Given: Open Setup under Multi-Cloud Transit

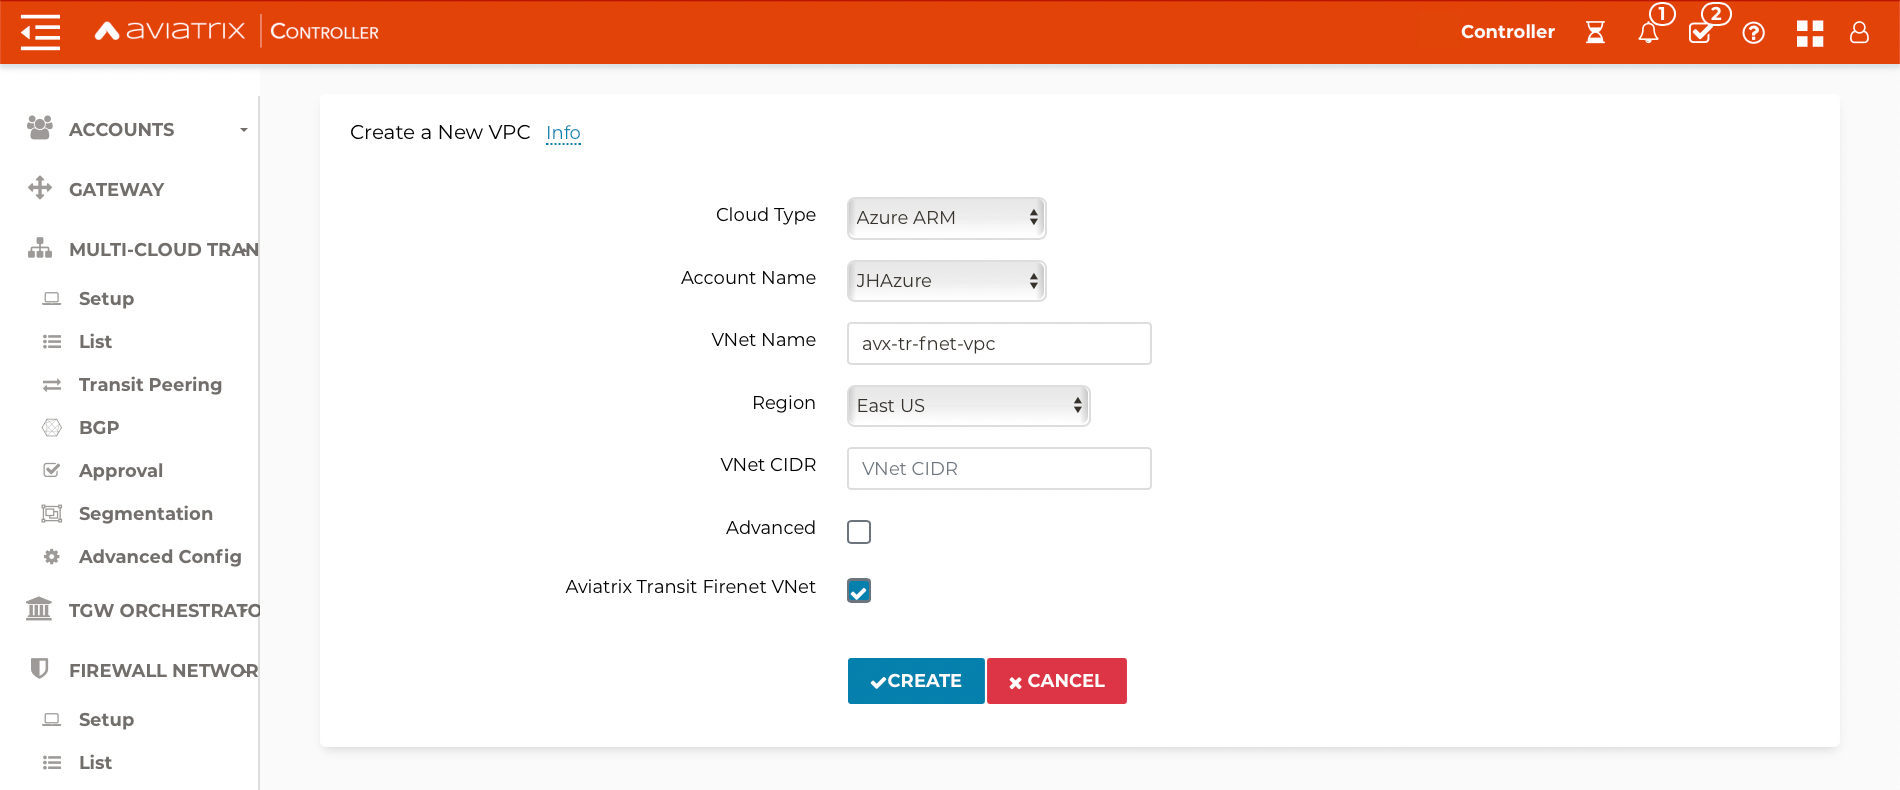Looking at the screenshot, I should (106, 299).
